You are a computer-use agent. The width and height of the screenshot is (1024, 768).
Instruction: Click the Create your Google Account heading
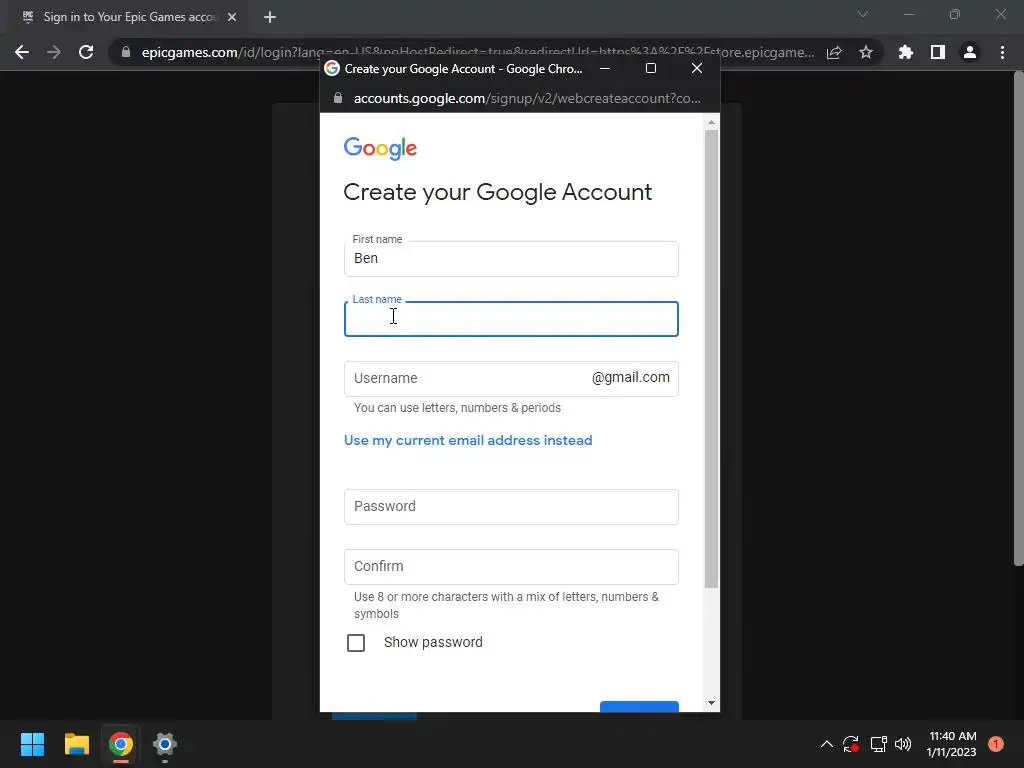click(x=498, y=192)
